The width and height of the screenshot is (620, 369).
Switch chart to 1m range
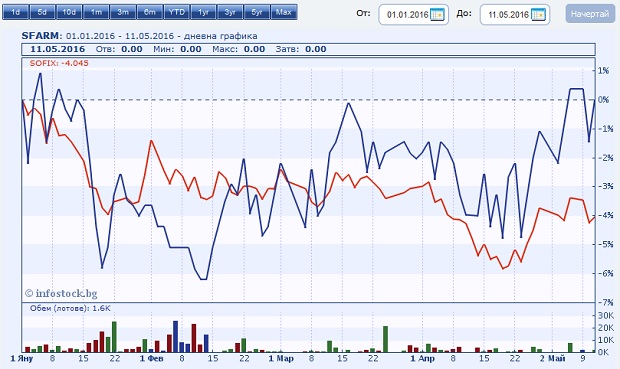[96, 12]
